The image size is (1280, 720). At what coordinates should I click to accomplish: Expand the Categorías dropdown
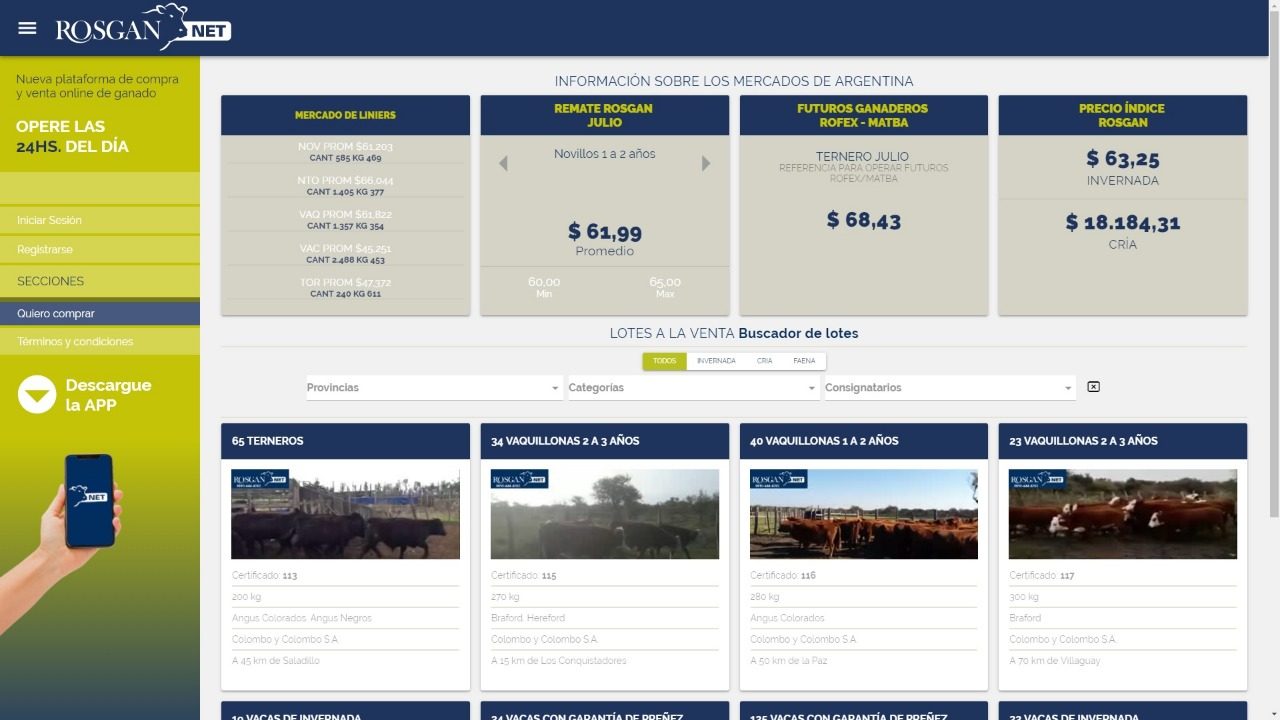[693, 388]
